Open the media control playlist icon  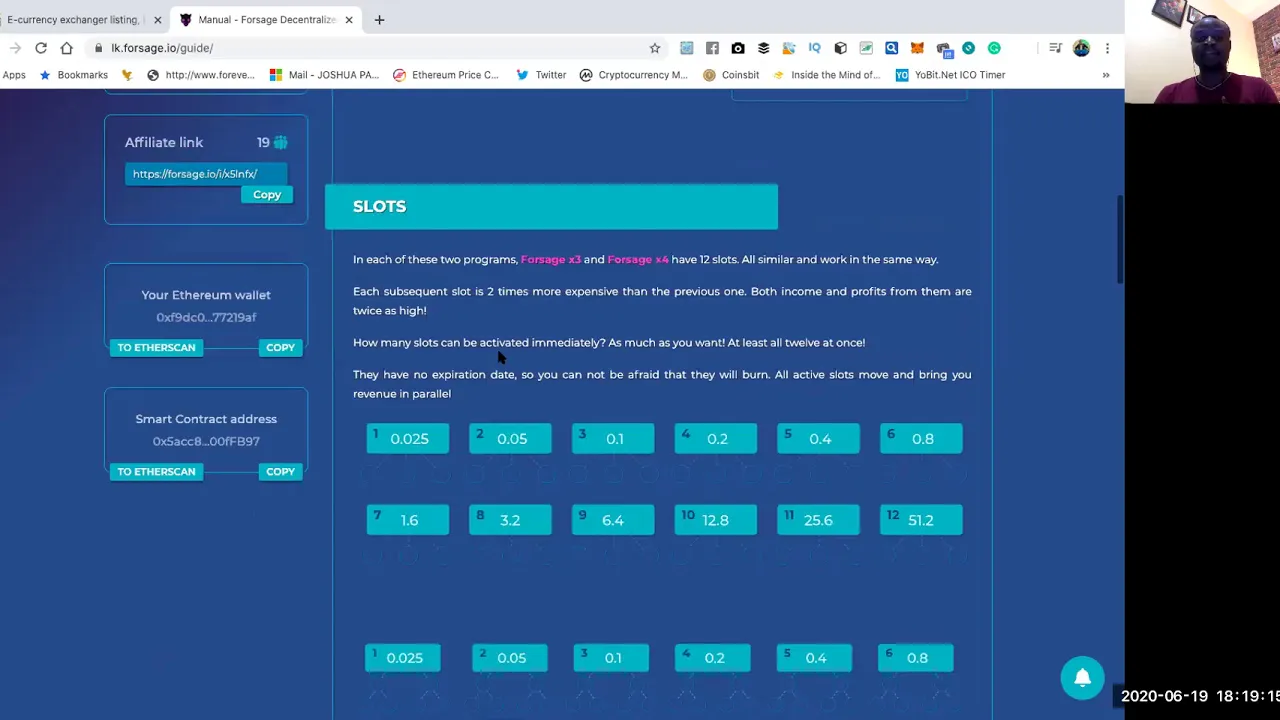click(x=1055, y=48)
